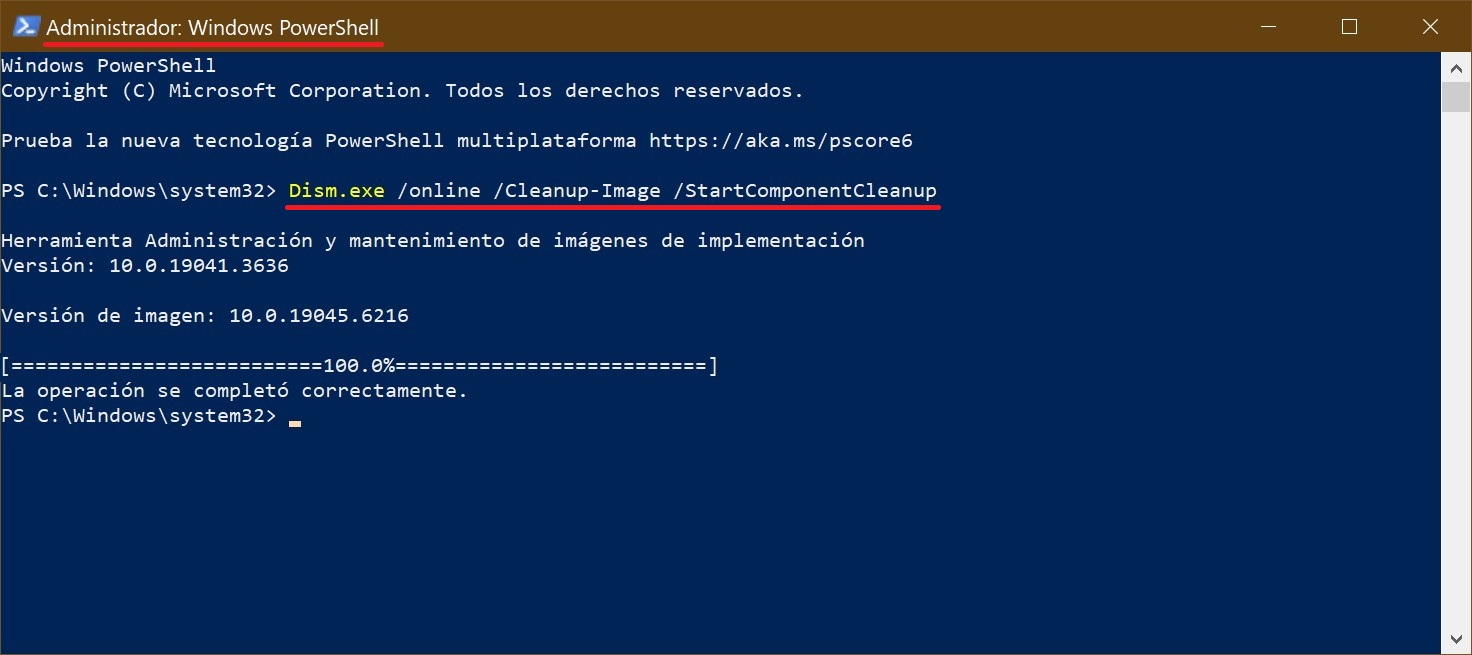Click the 'La operación se completó correctamente' line

(234, 391)
